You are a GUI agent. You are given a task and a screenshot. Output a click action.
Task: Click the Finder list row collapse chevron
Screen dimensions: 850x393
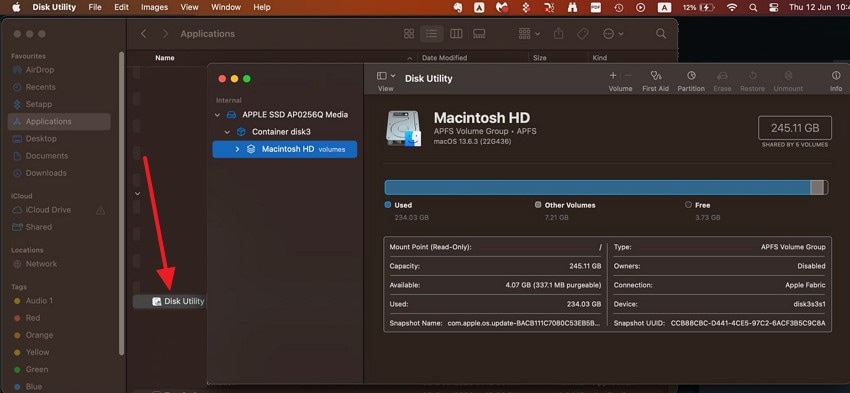click(137, 194)
